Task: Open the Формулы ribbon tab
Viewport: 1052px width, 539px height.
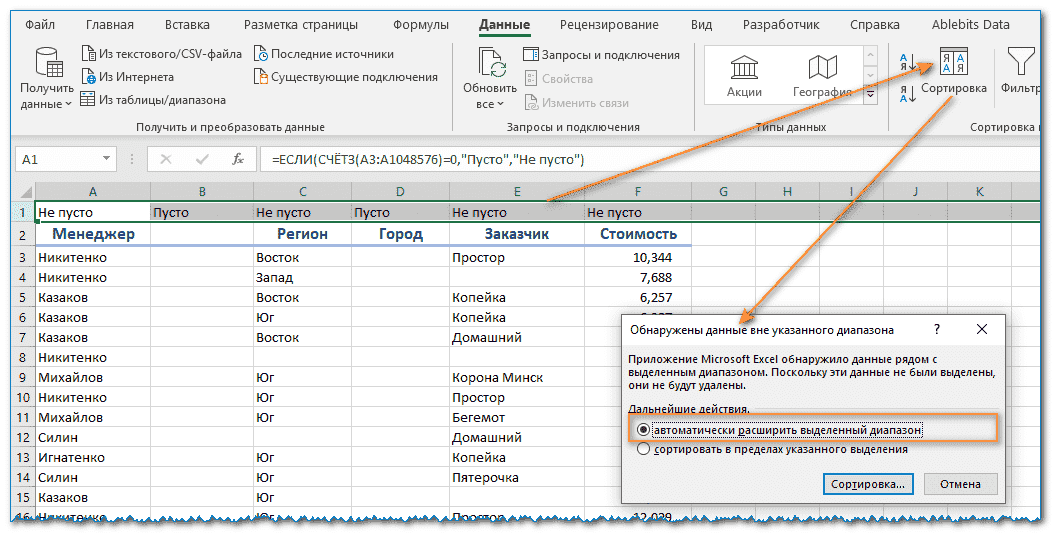Action: point(420,25)
